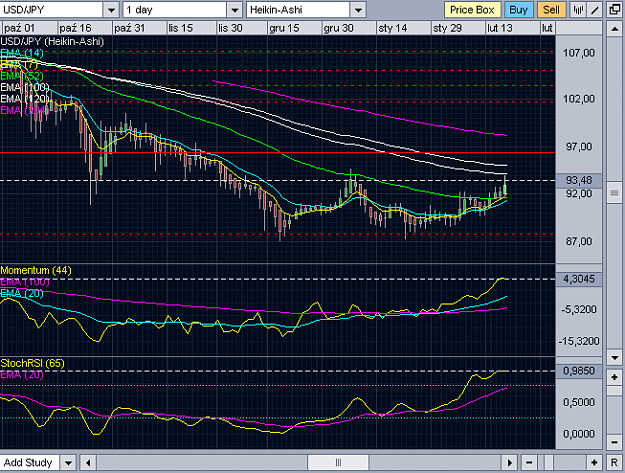This screenshot has width=625, height=473.
Task: Click the detach window icon
Action: point(615,10)
